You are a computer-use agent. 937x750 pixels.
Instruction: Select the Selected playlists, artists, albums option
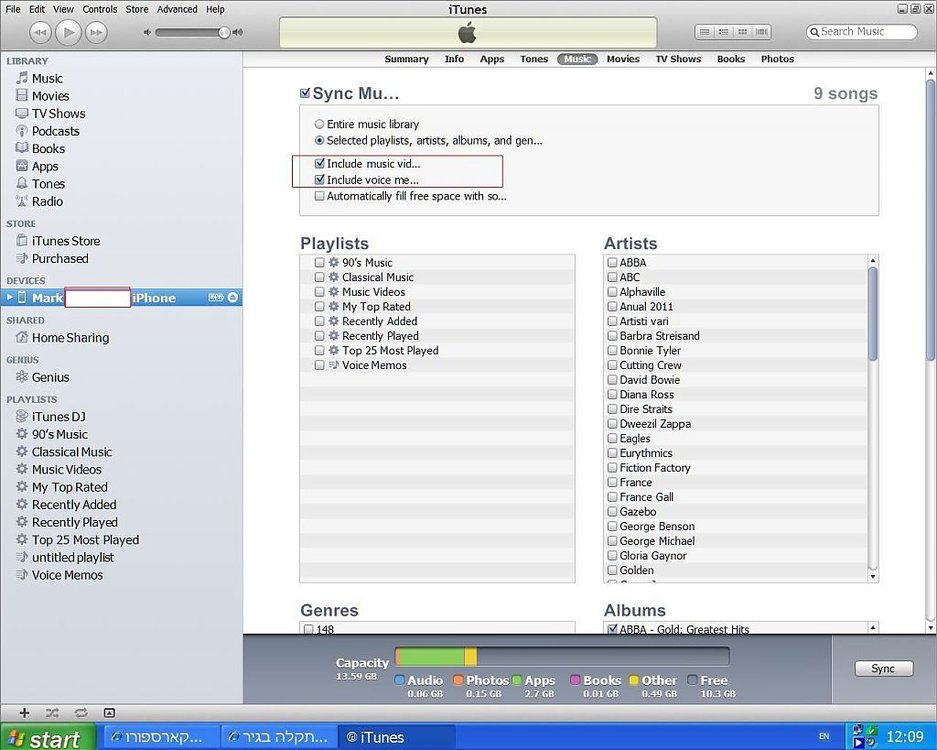click(x=319, y=140)
